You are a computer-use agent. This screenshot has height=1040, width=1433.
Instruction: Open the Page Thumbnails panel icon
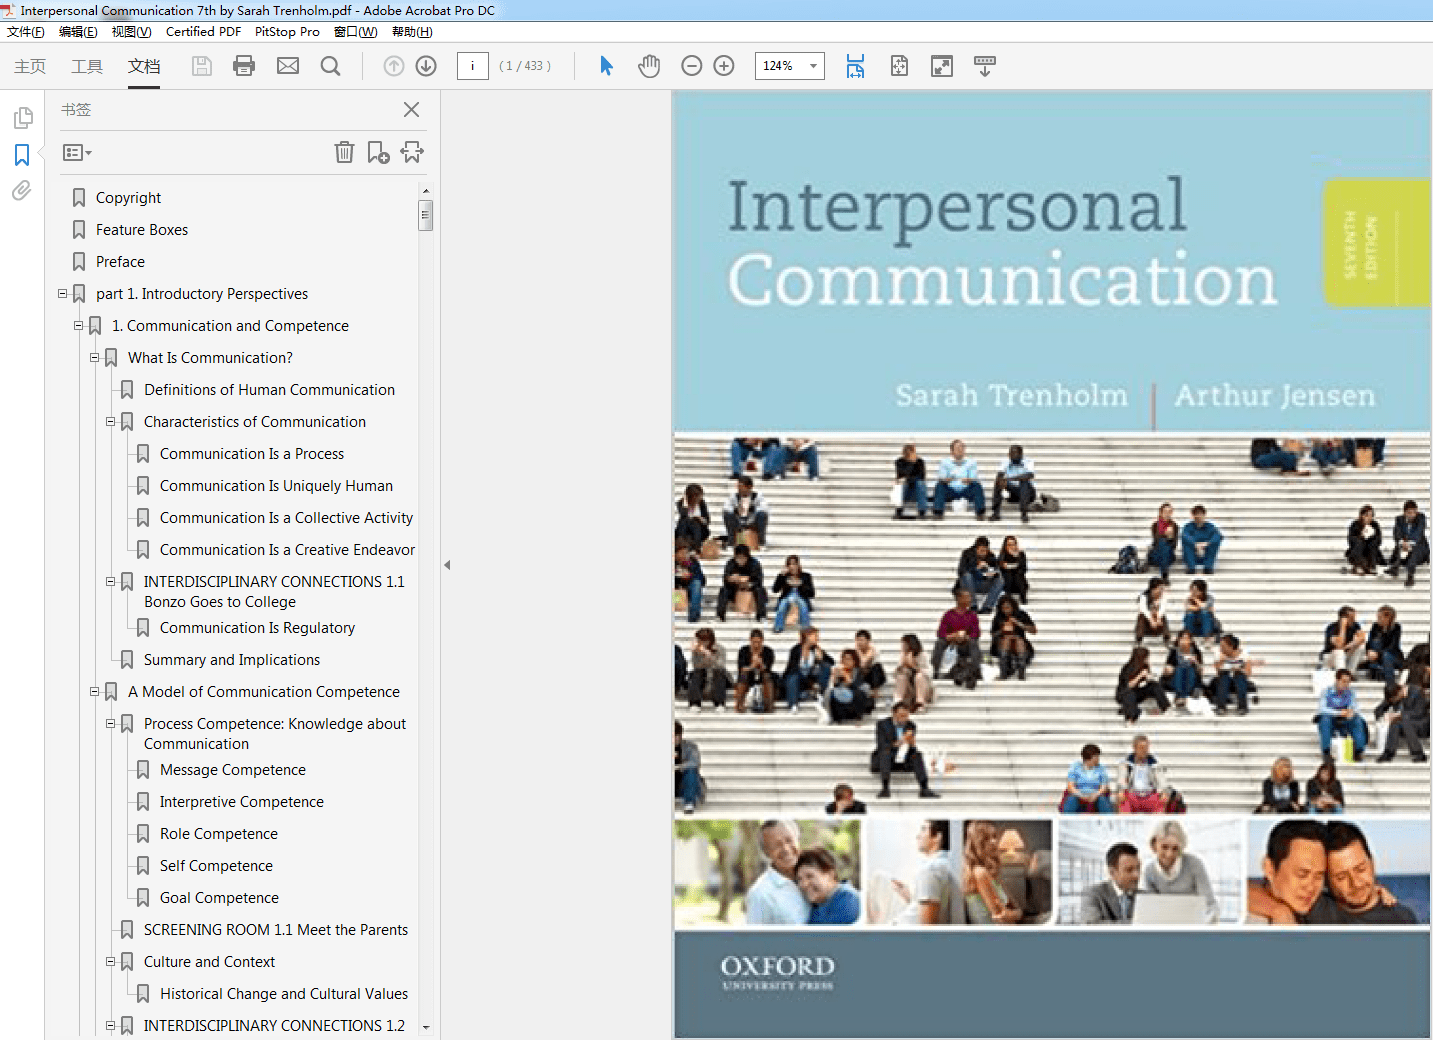coord(23,117)
